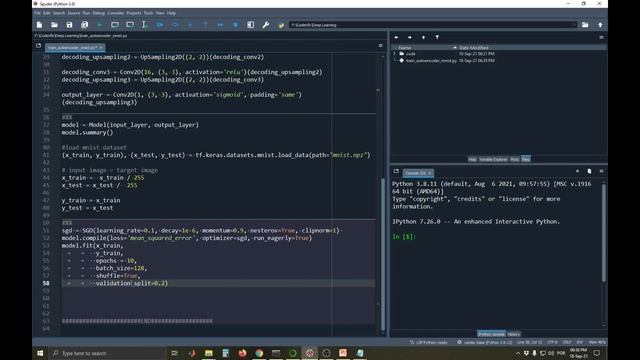Open the PYTHONPATH manager
The width and height of the screenshot is (640, 360).
[x=281, y=25]
